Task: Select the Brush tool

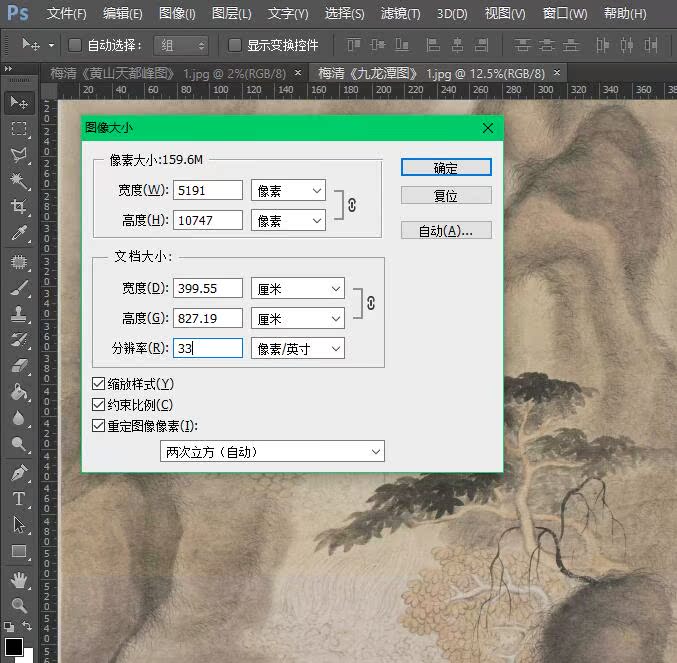Action: [19, 288]
